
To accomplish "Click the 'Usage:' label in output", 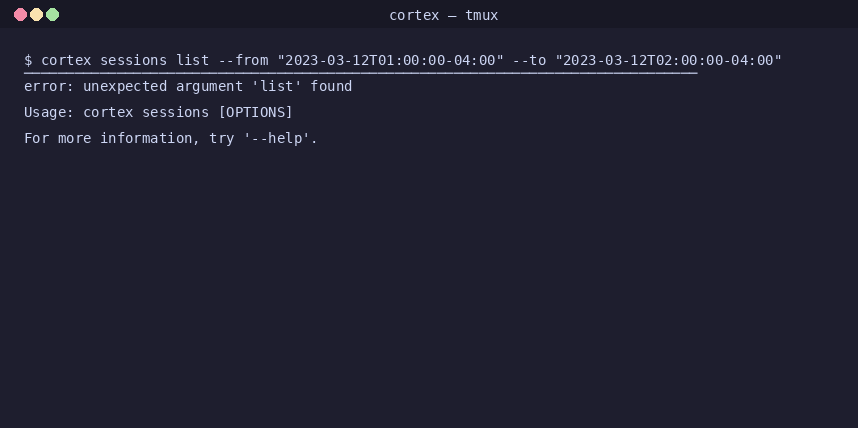I will (49, 112).
